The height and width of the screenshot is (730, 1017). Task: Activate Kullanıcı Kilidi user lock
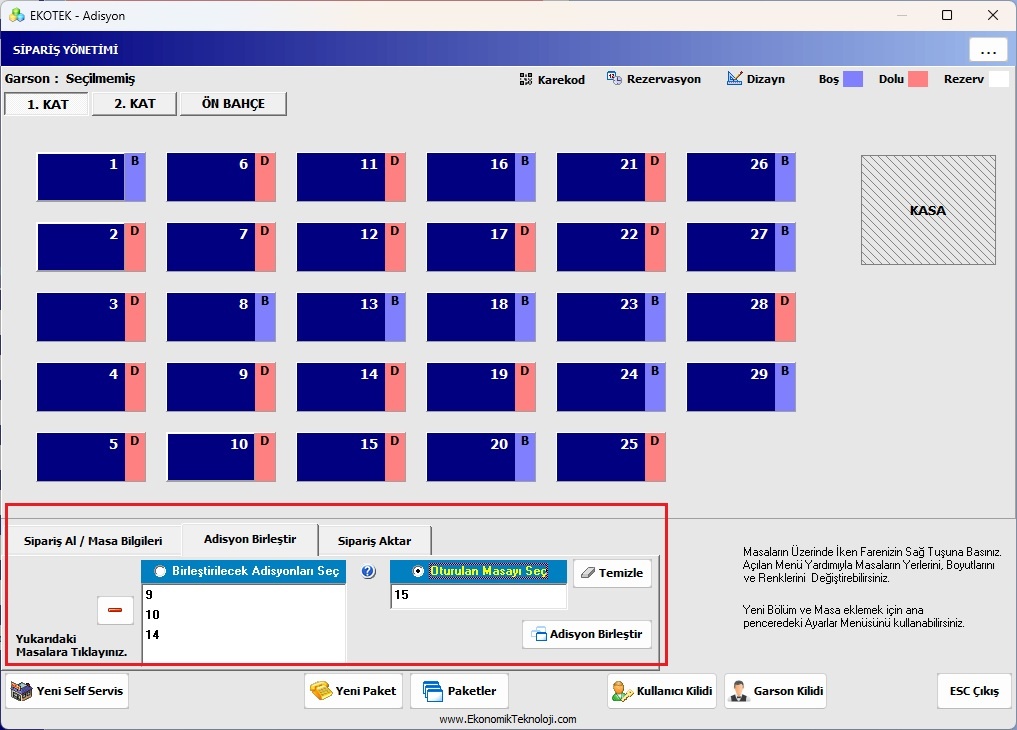662,691
